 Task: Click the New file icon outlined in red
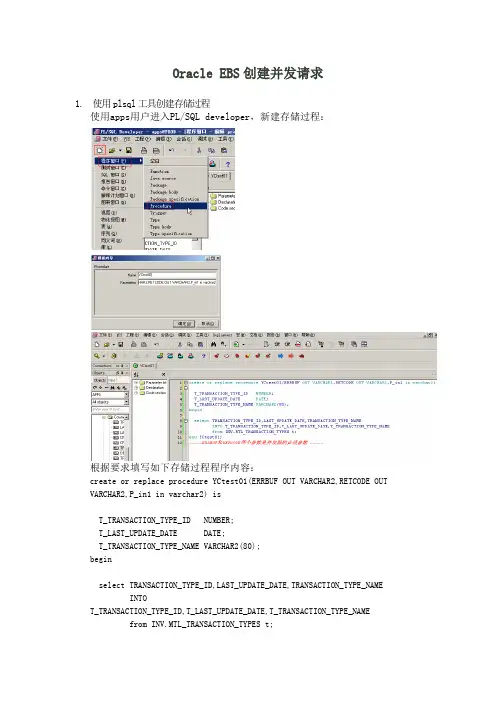pos(100,150)
